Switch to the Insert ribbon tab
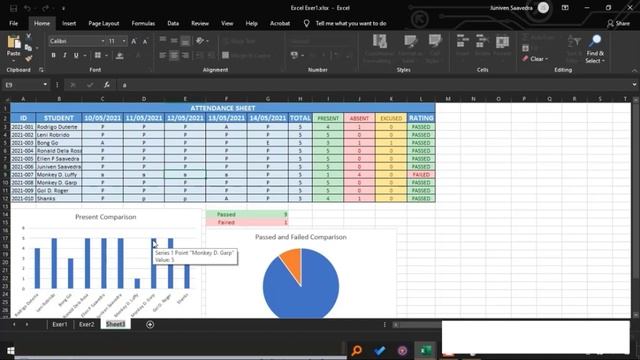640x360 pixels. click(69, 23)
